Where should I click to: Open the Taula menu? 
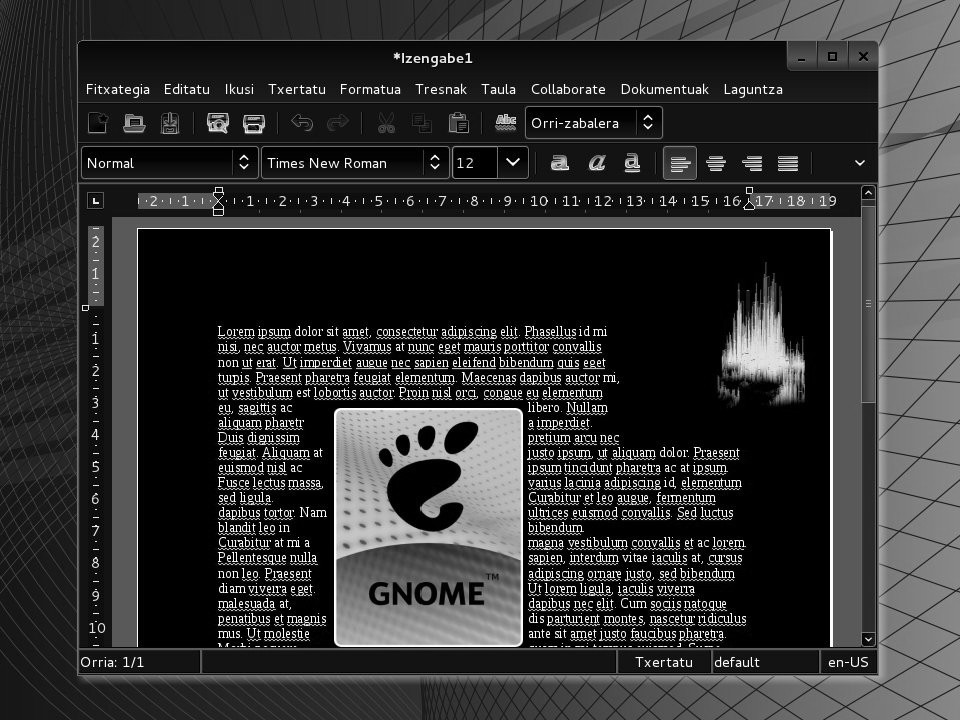(x=498, y=89)
